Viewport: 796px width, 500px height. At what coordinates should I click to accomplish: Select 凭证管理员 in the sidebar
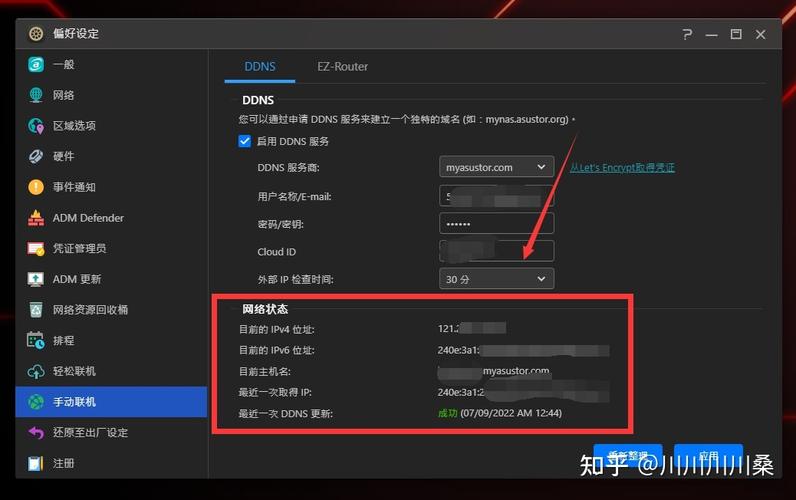click(x=111, y=248)
